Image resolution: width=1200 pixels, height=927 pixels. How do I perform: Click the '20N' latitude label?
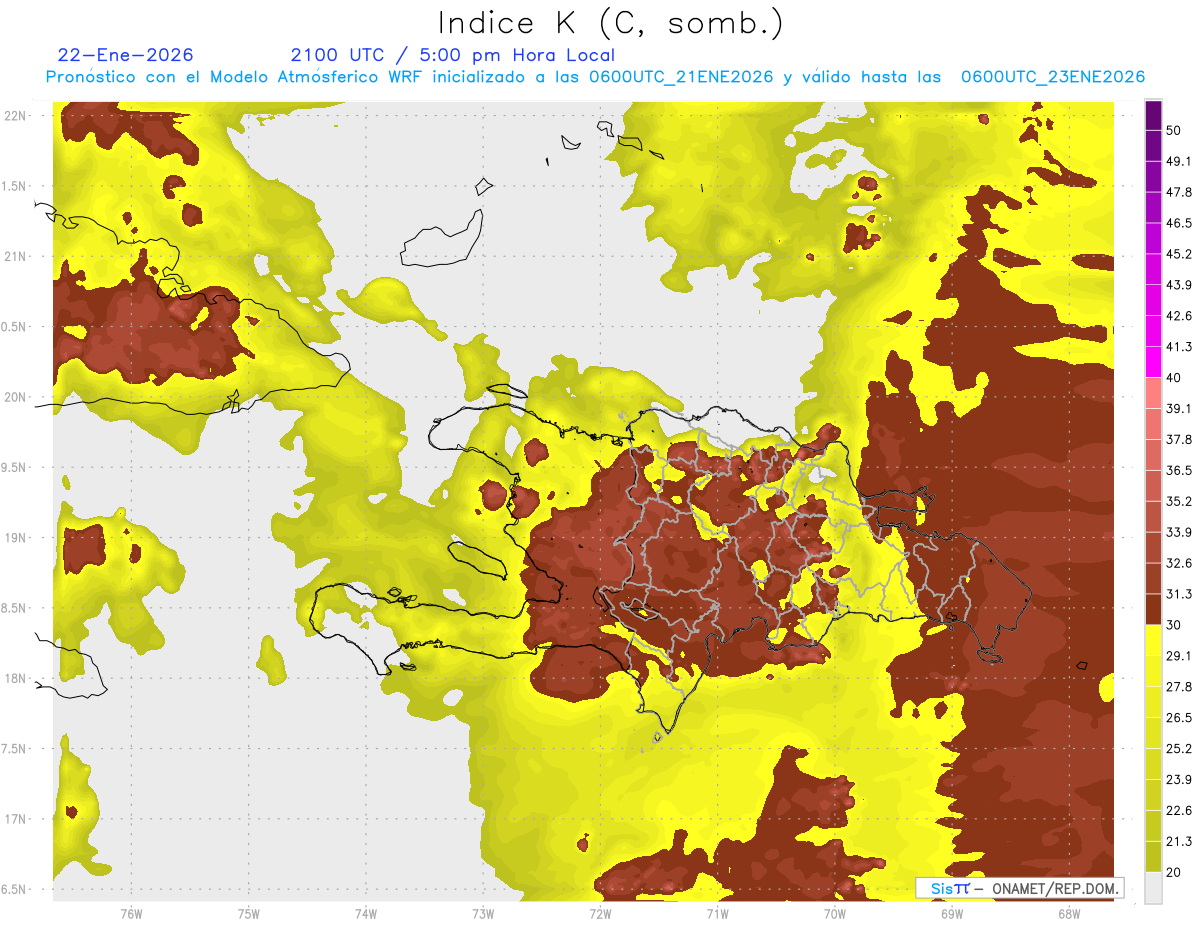[14, 397]
